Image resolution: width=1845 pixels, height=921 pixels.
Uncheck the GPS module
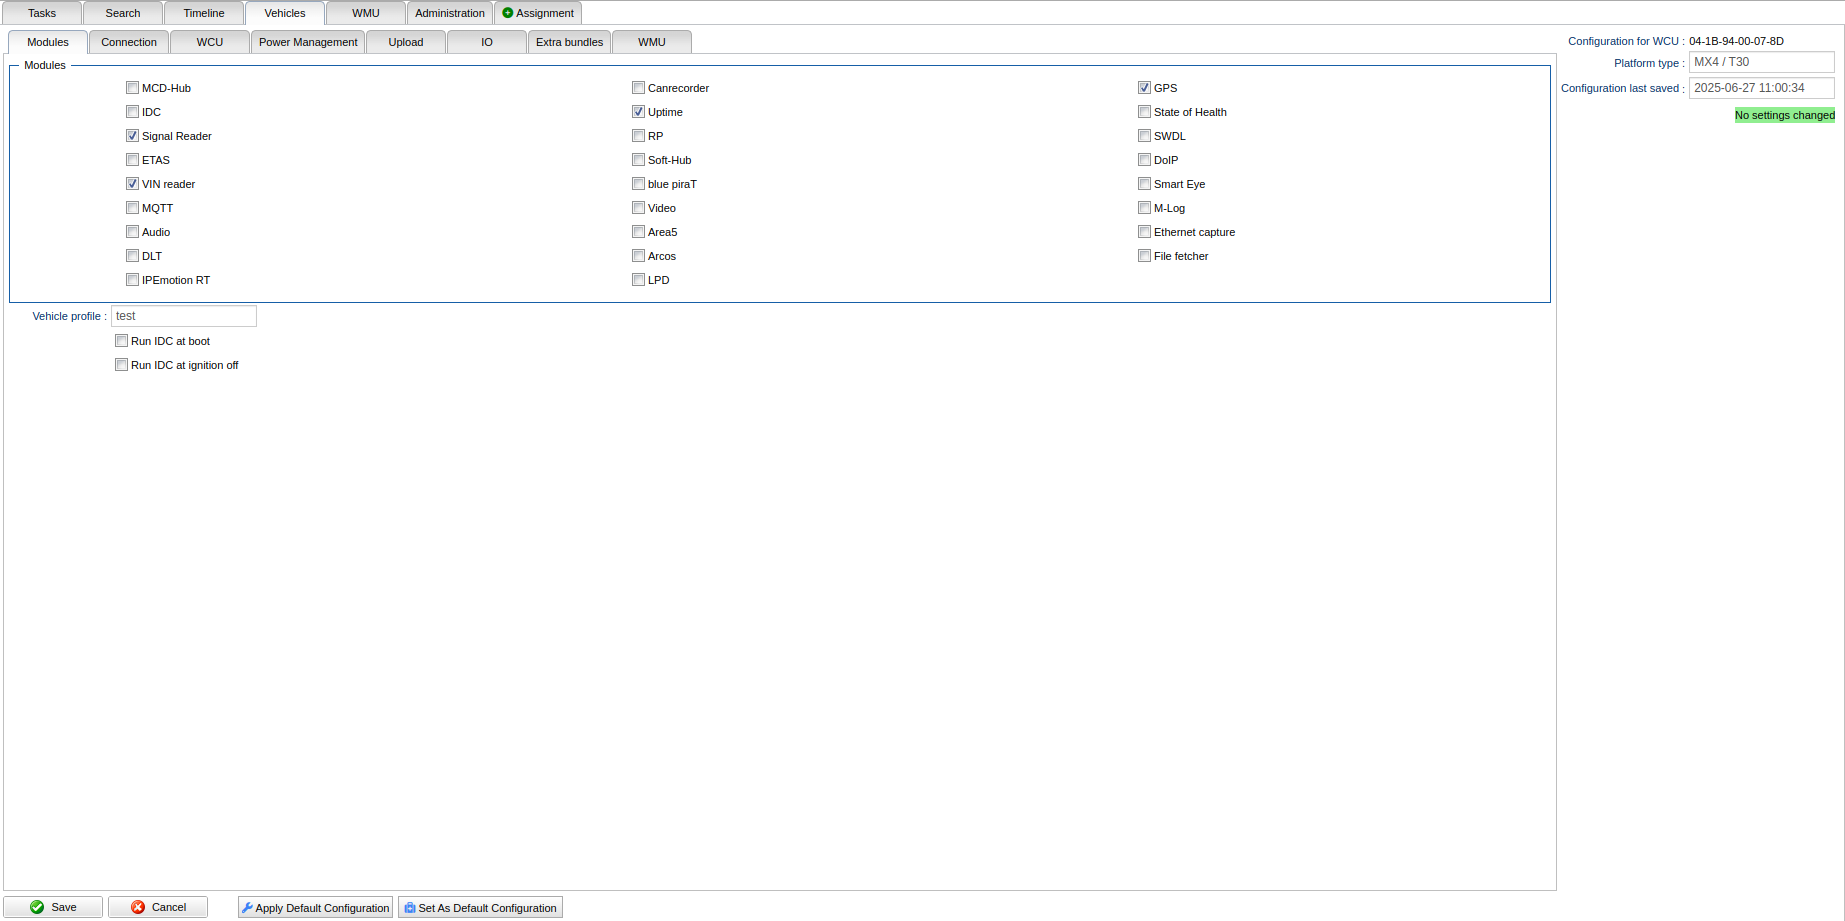click(1144, 88)
